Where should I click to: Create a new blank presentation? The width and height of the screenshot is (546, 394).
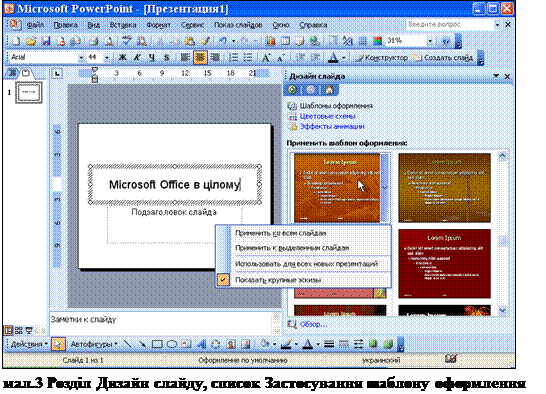[x=16, y=41]
